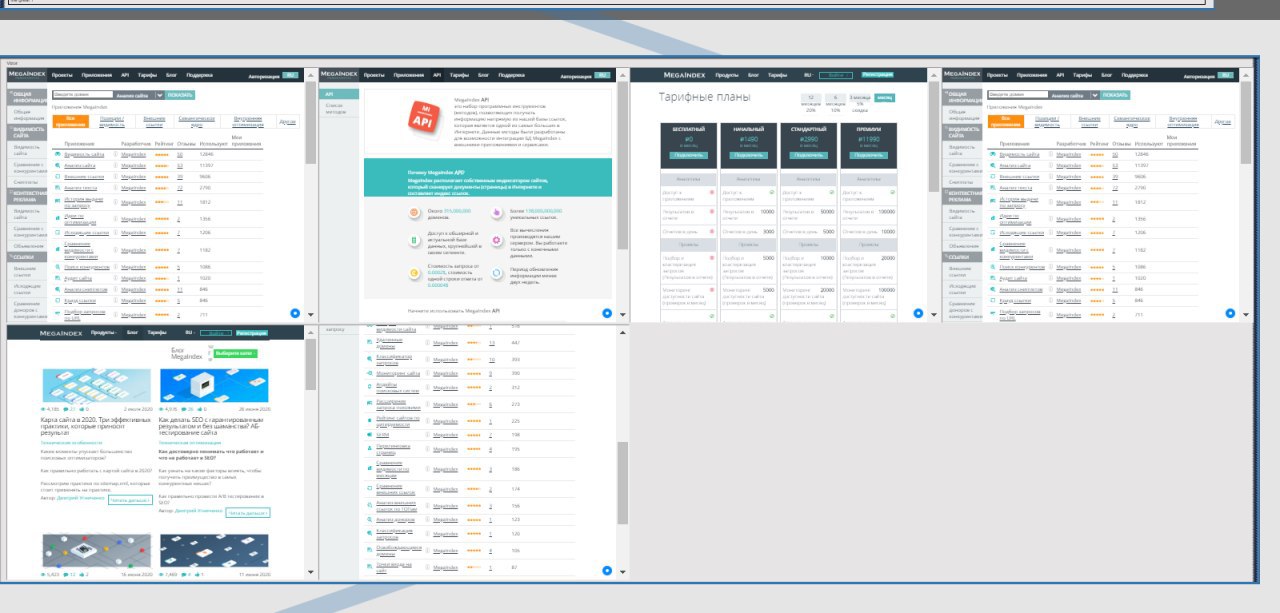Click the app icon in the scrolled list row showing 156
Screen dimensions: 1280x613
pyautogui.click(x=370, y=506)
